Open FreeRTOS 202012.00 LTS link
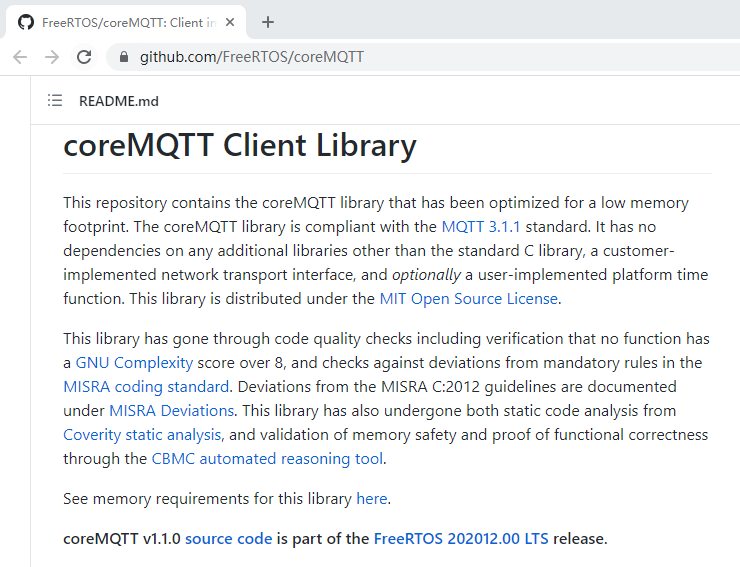Image resolution: width=740 pixels, height=567 pixels. coord(461,538)
